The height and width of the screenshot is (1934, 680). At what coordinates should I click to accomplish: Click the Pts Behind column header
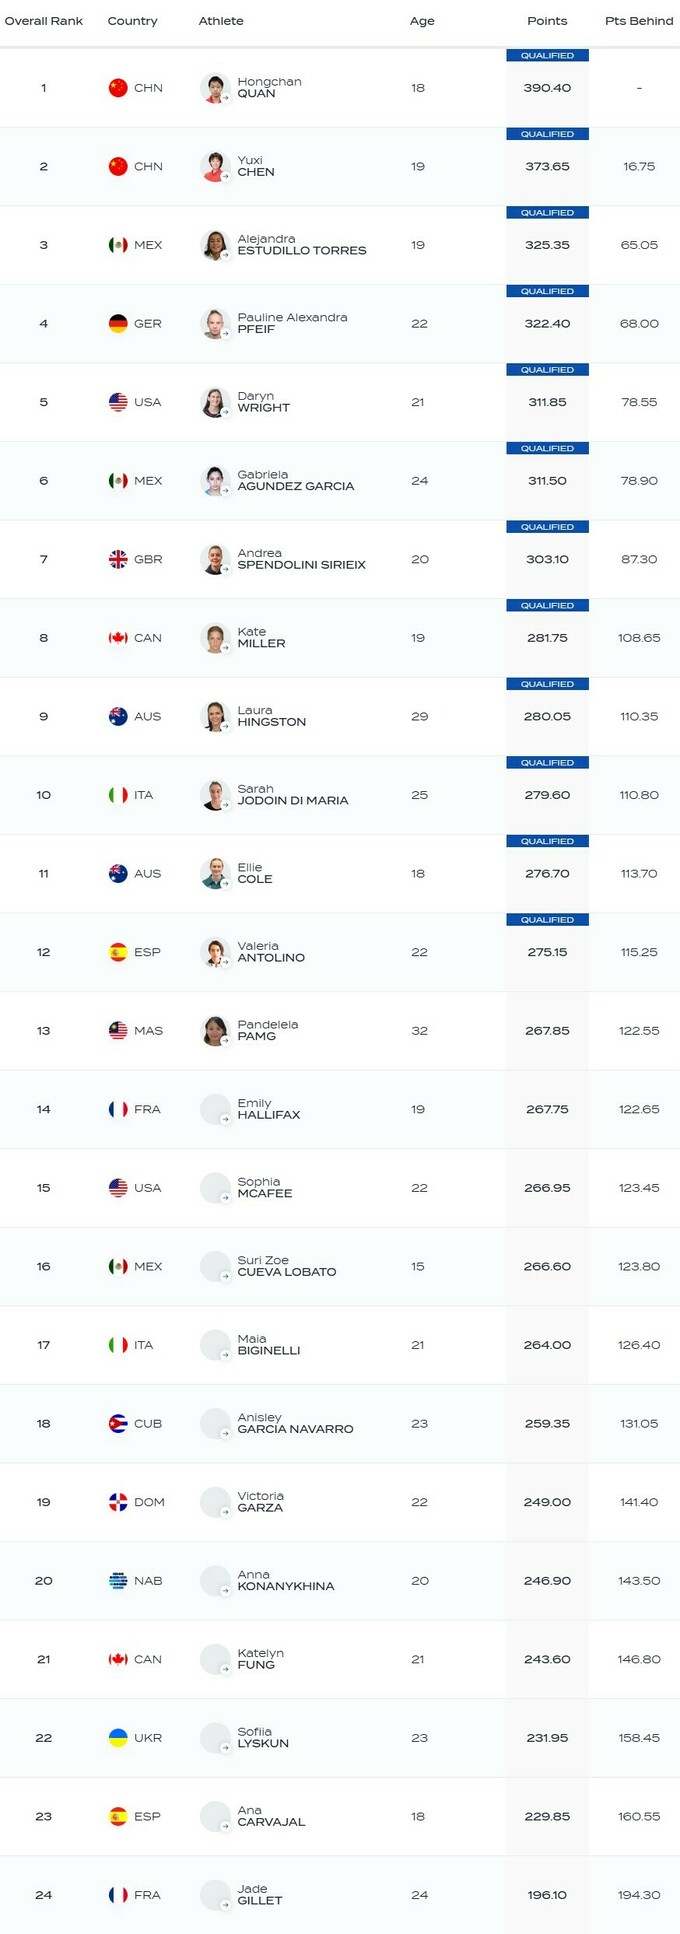point(639,21)
